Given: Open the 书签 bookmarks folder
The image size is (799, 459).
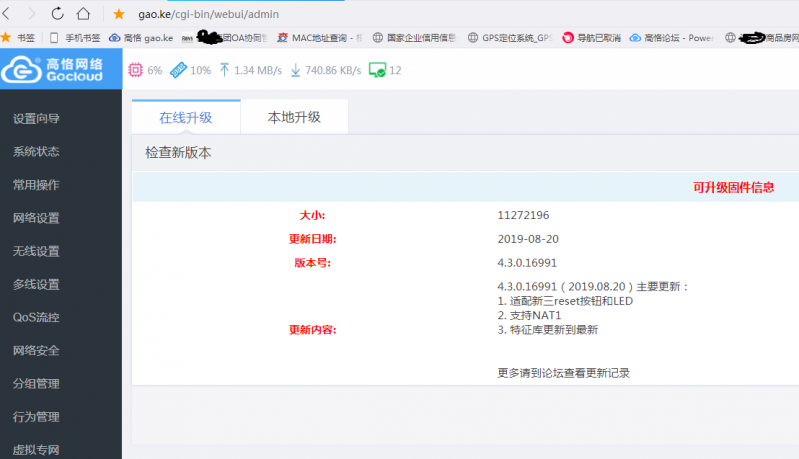Looking at the screenshot, I should point(18,38).
